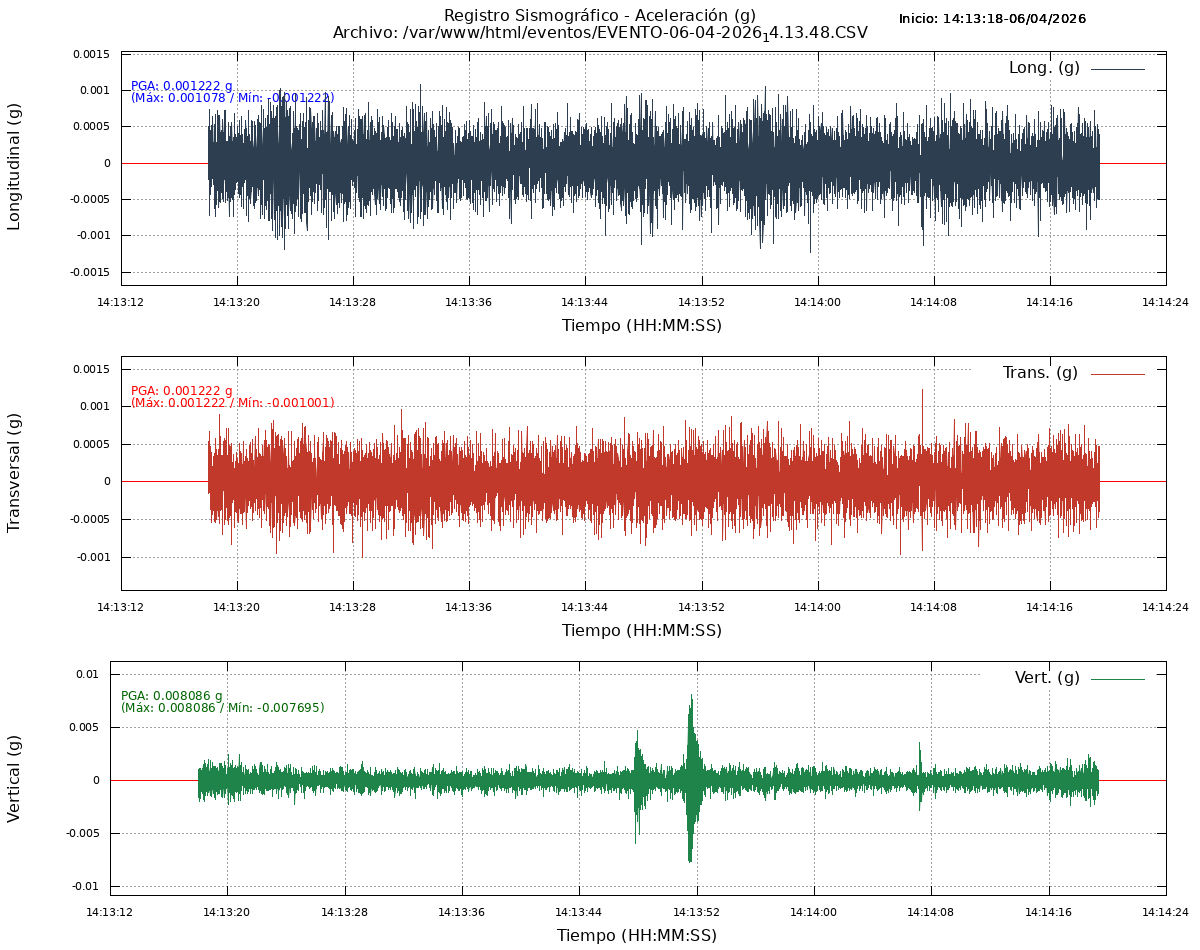Click the Archivo CSV file path line
The height and width of the screenshot is (950, 1200).
[x=600, y=33]
